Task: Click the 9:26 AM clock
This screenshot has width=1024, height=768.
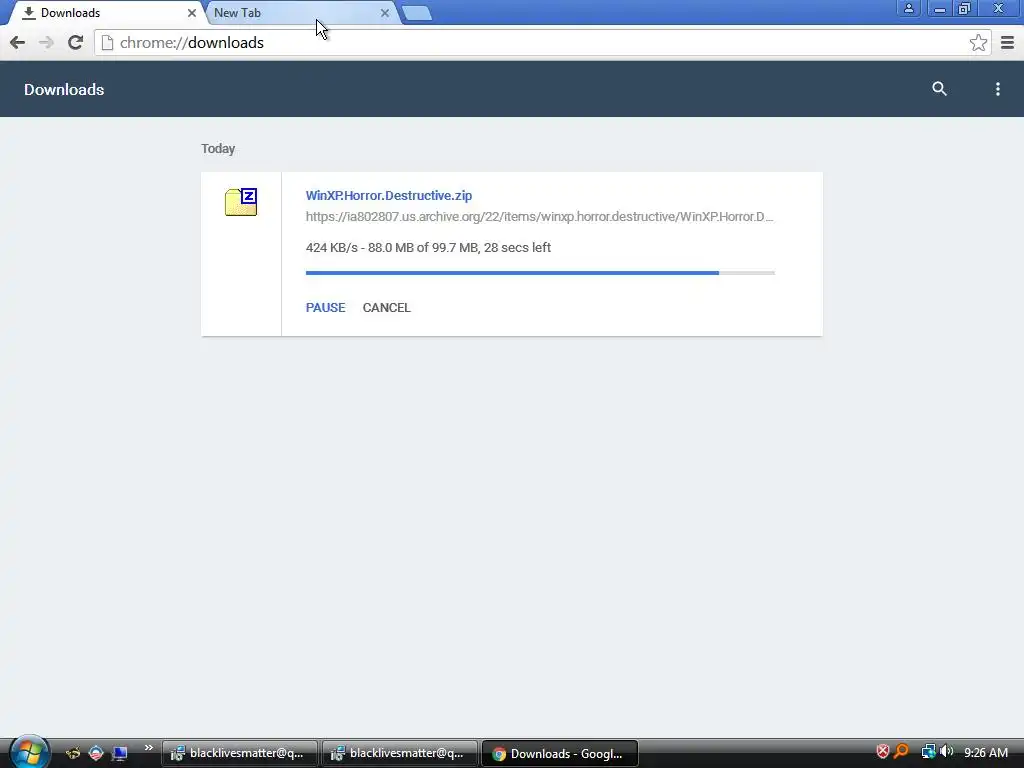Action: pos(985,753)
